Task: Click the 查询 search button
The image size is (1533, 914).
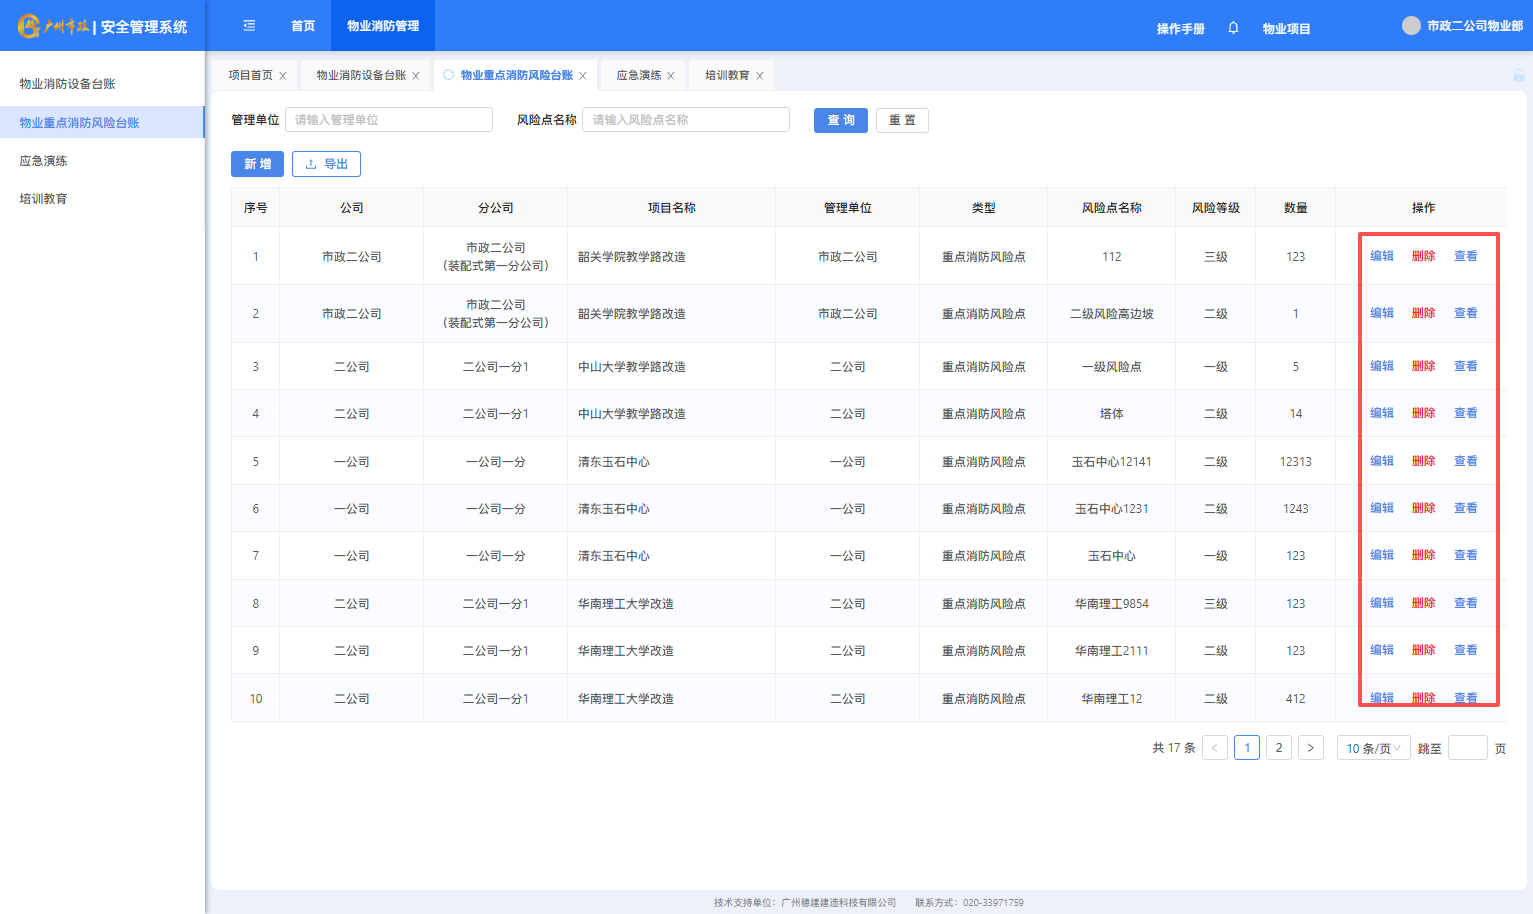Action: pos(840,120)
